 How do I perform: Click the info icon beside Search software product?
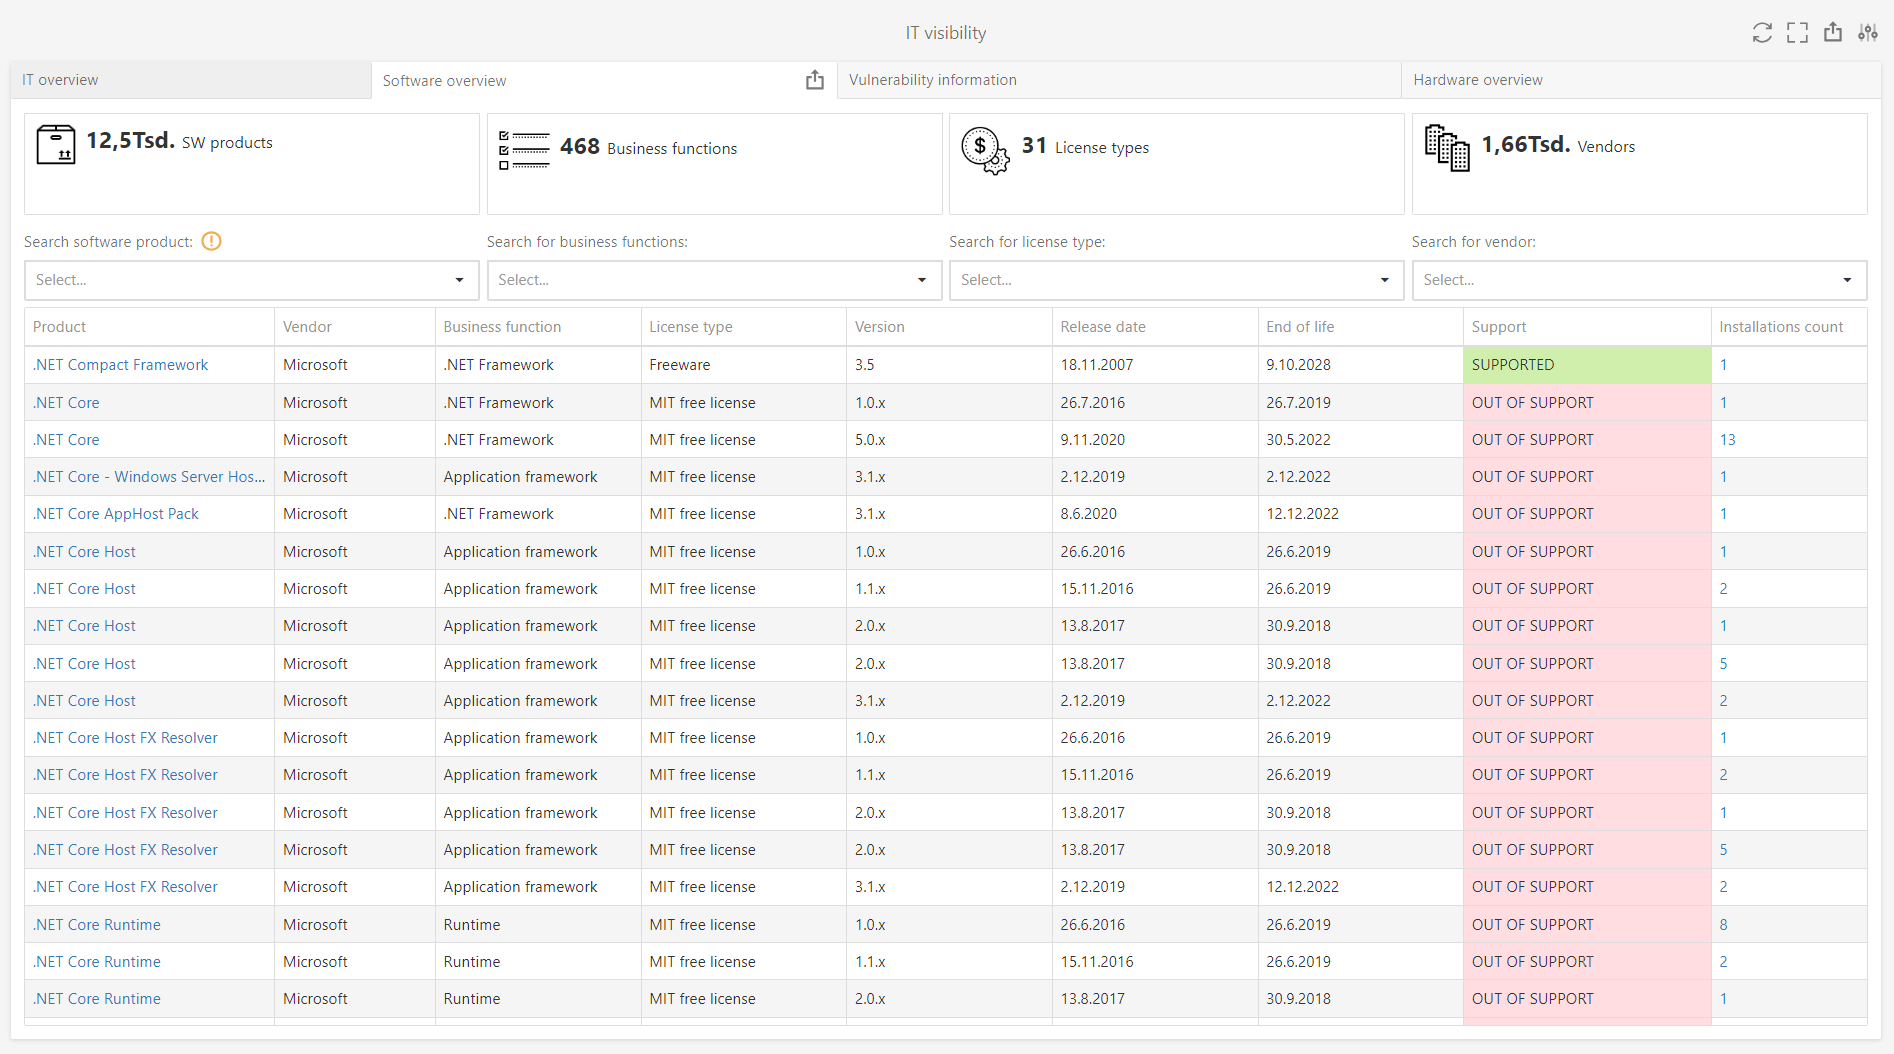point(211,241)
